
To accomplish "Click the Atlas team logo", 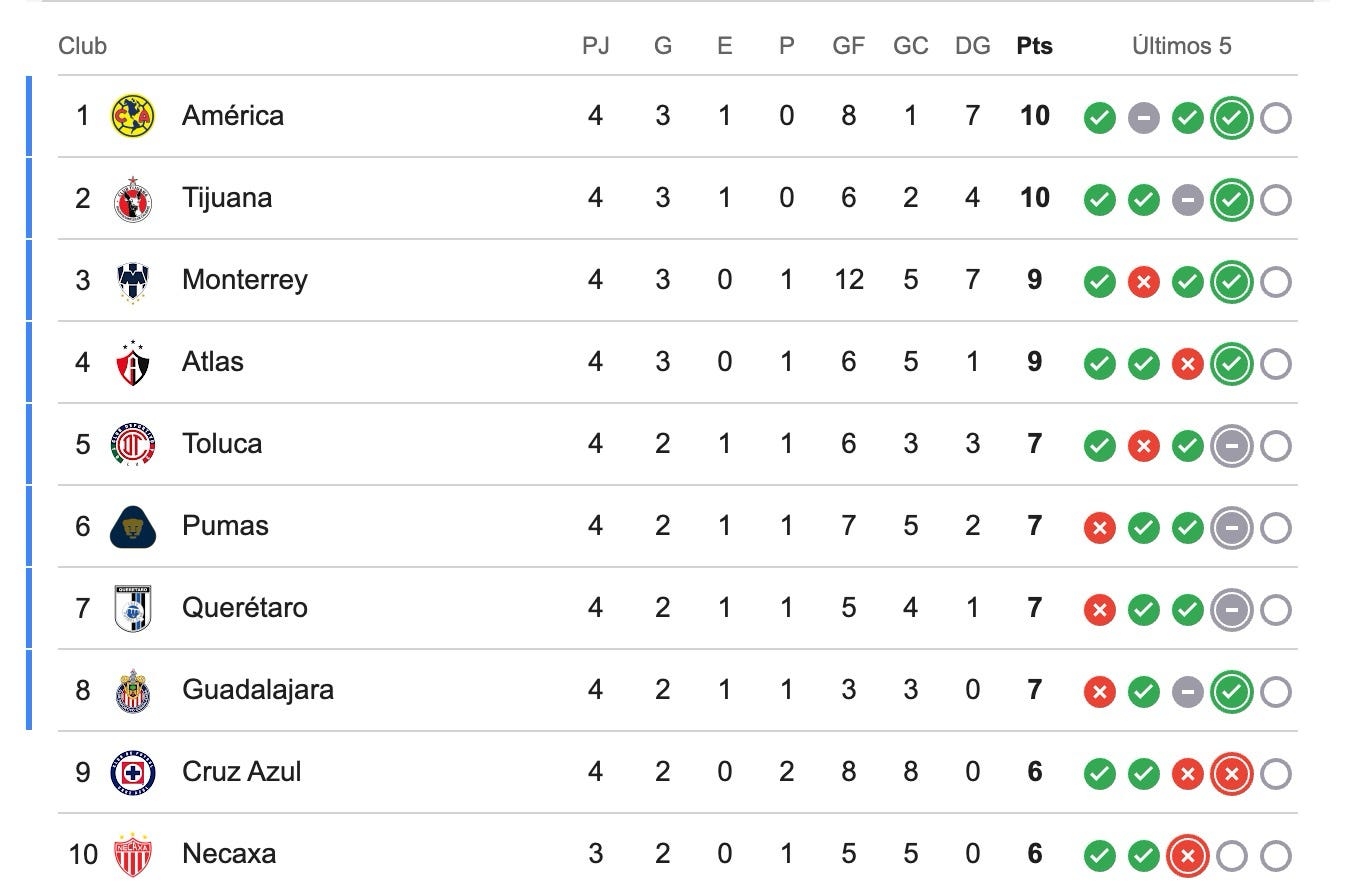I will (x=132, y=362).
